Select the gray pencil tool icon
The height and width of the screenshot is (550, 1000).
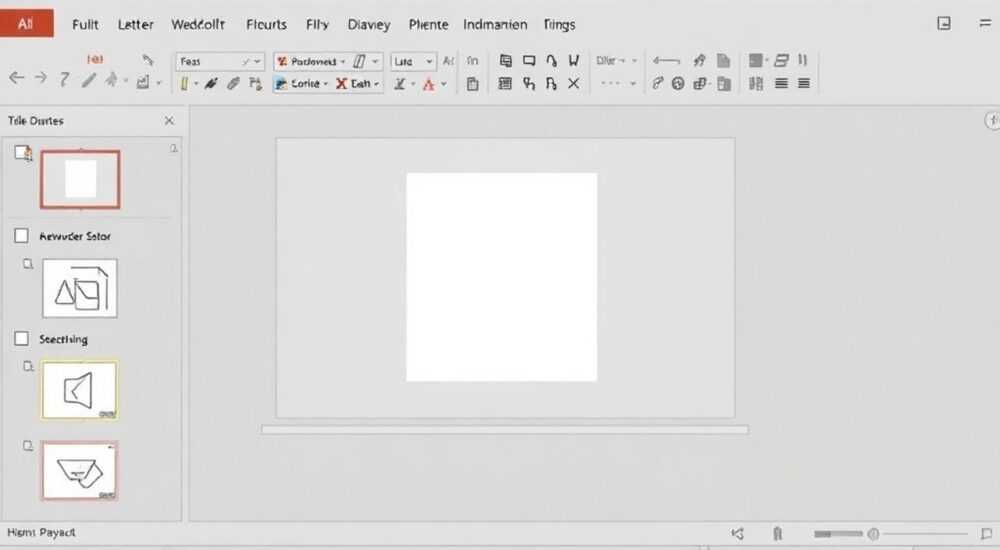click(89, 80)
